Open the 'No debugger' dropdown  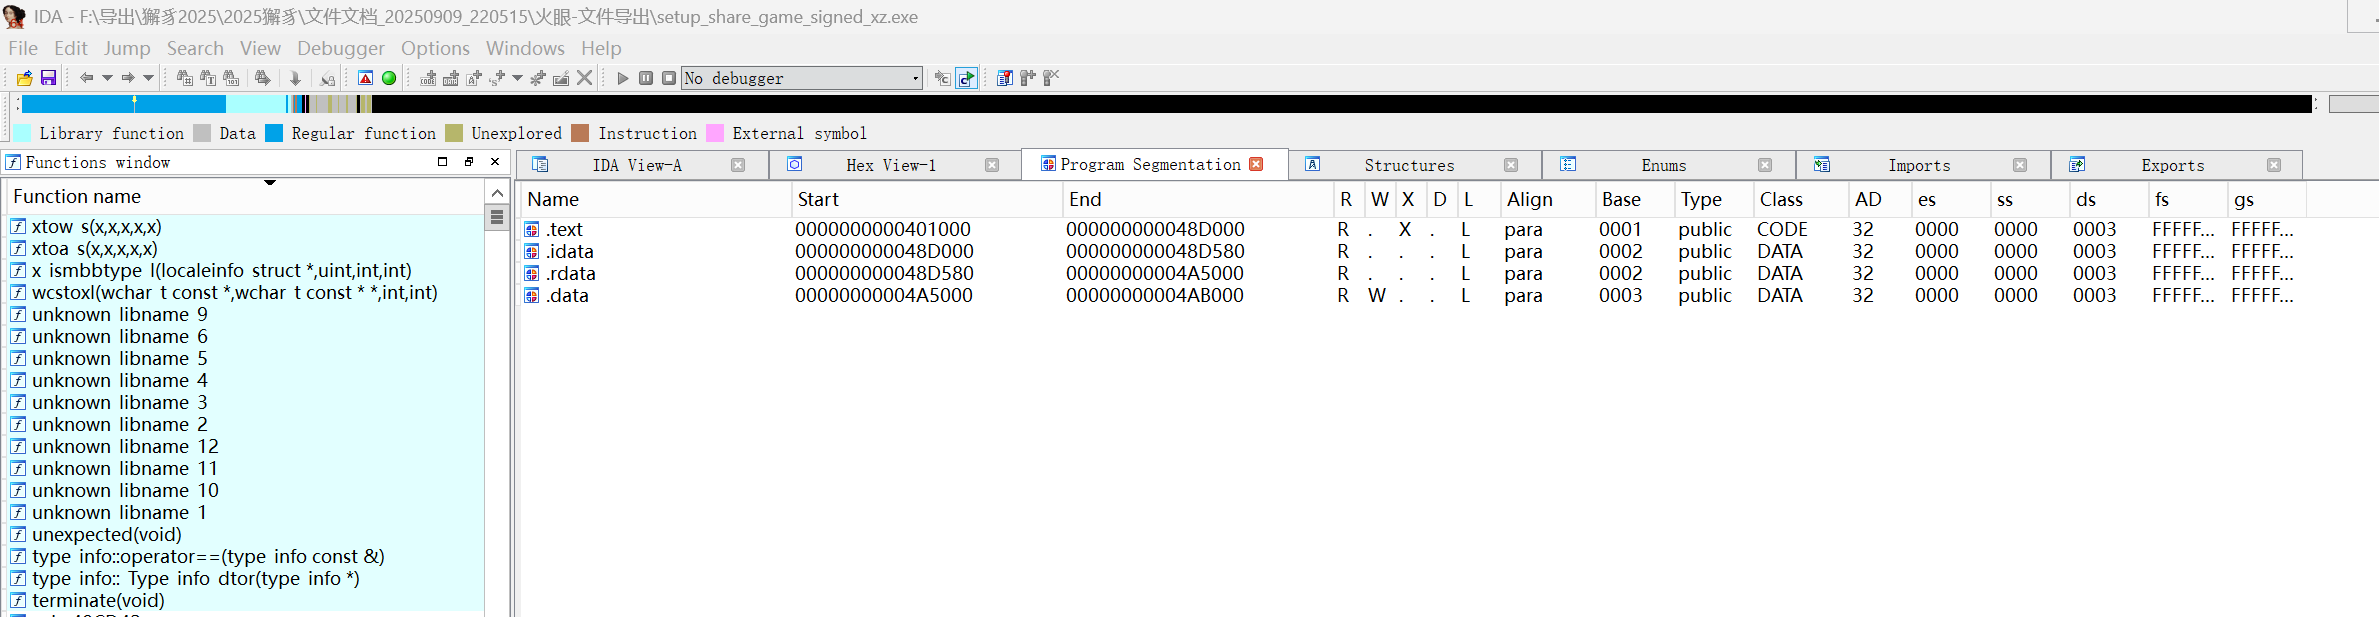click(x=914, y=78)
